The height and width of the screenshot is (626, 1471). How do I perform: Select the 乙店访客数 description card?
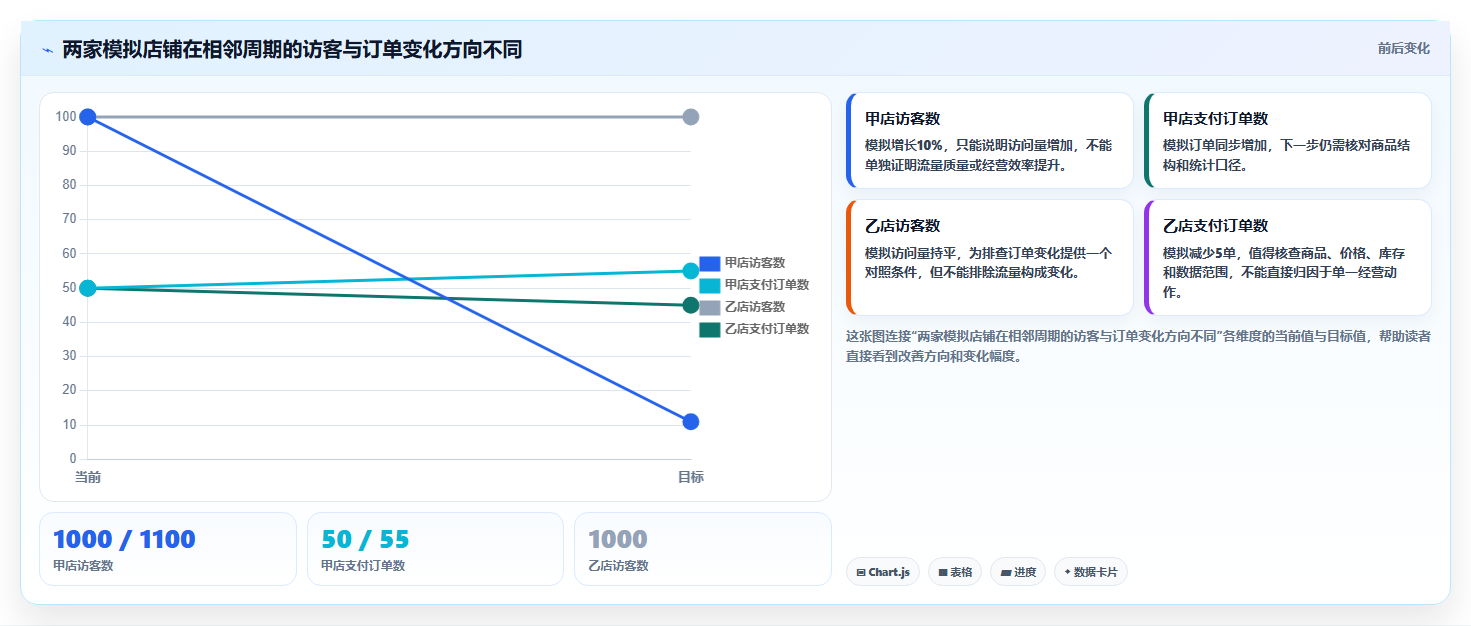coord(989,257)
